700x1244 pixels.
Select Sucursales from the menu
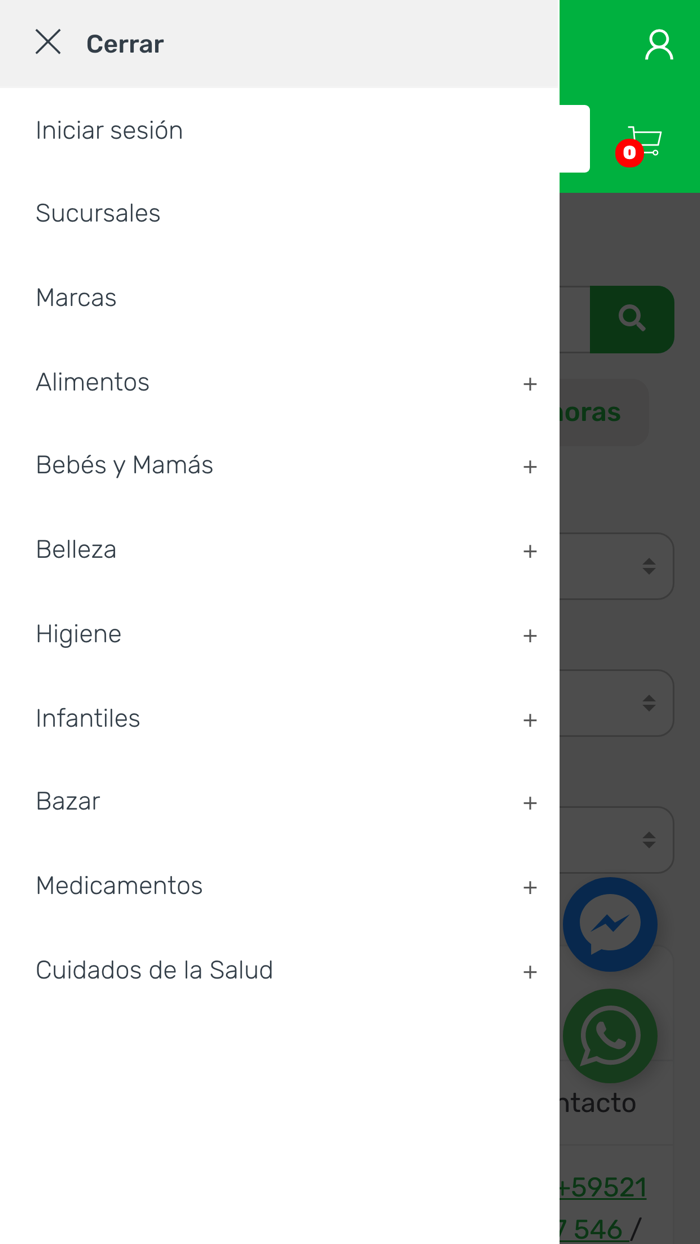click(x=98, y=213)
